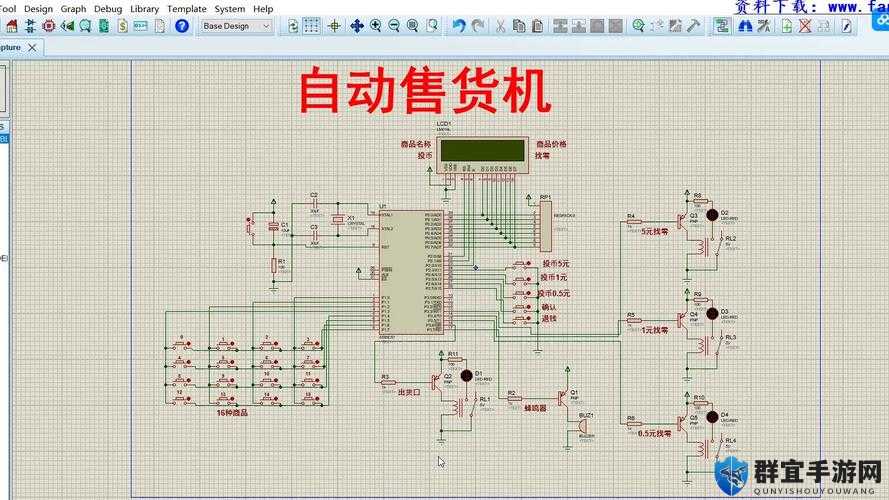Toggle the grid dots display
Viewport: 889px width, 500px height.
coord(311,26)
